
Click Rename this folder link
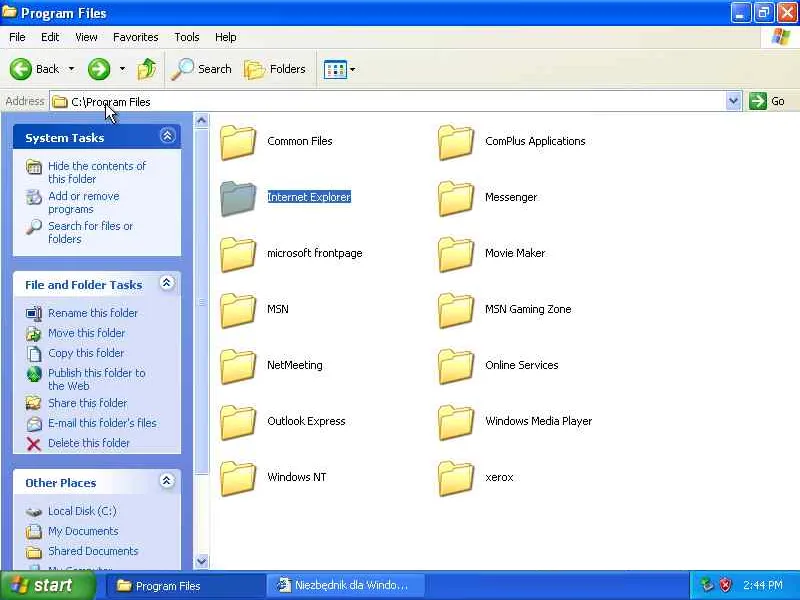[93, 313]
